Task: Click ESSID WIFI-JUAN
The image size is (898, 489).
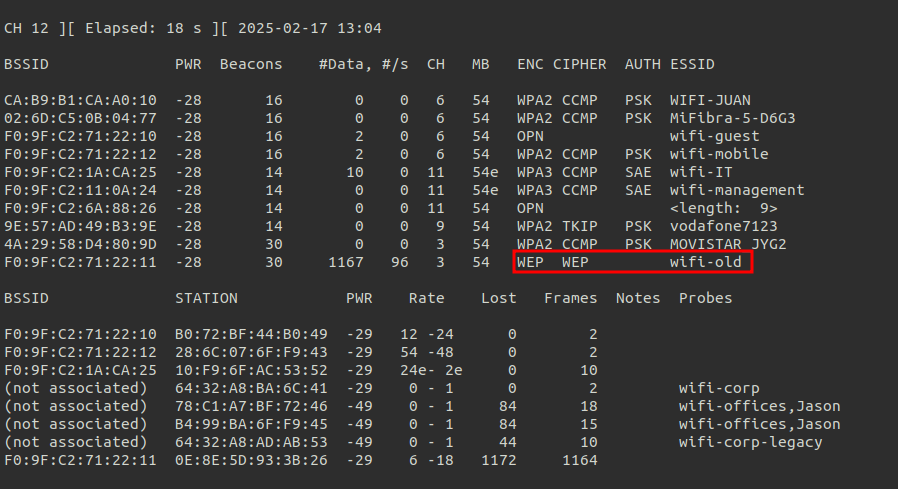Action: tap(710, 100)
